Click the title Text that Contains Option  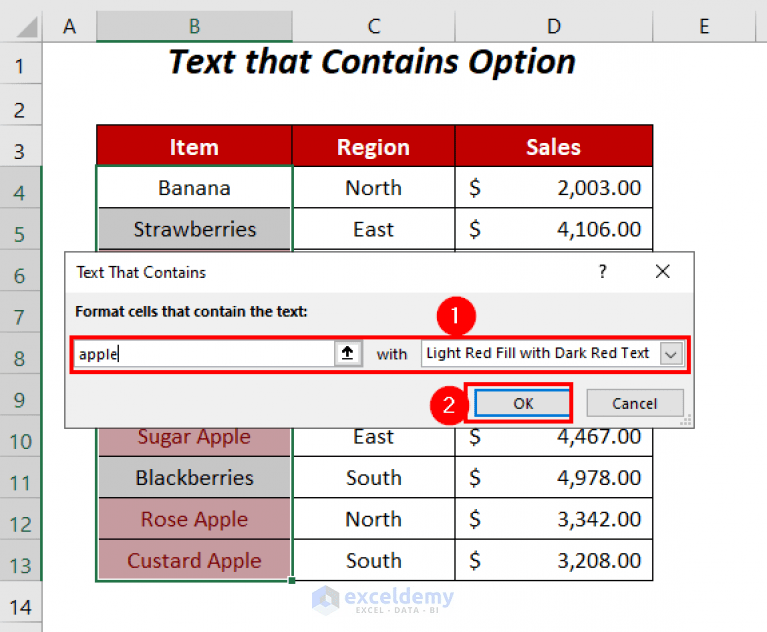(372, 62)
